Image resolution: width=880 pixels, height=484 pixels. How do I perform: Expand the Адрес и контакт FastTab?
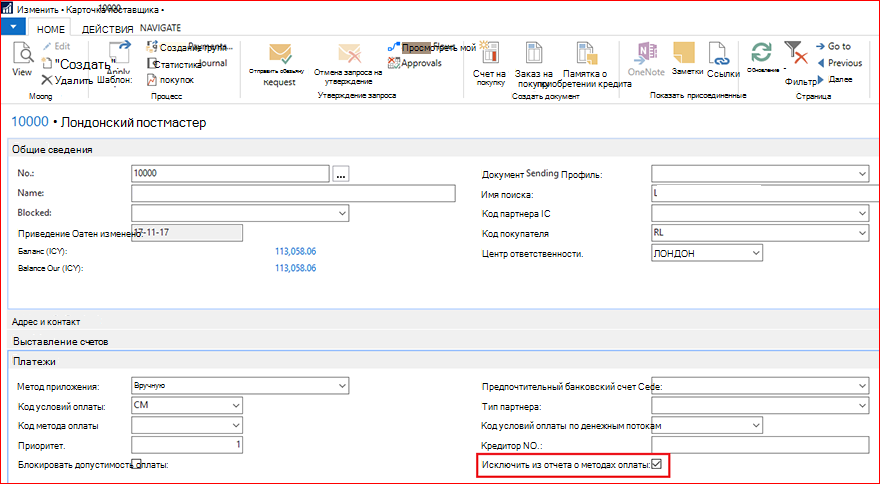(x=46, y=322)
